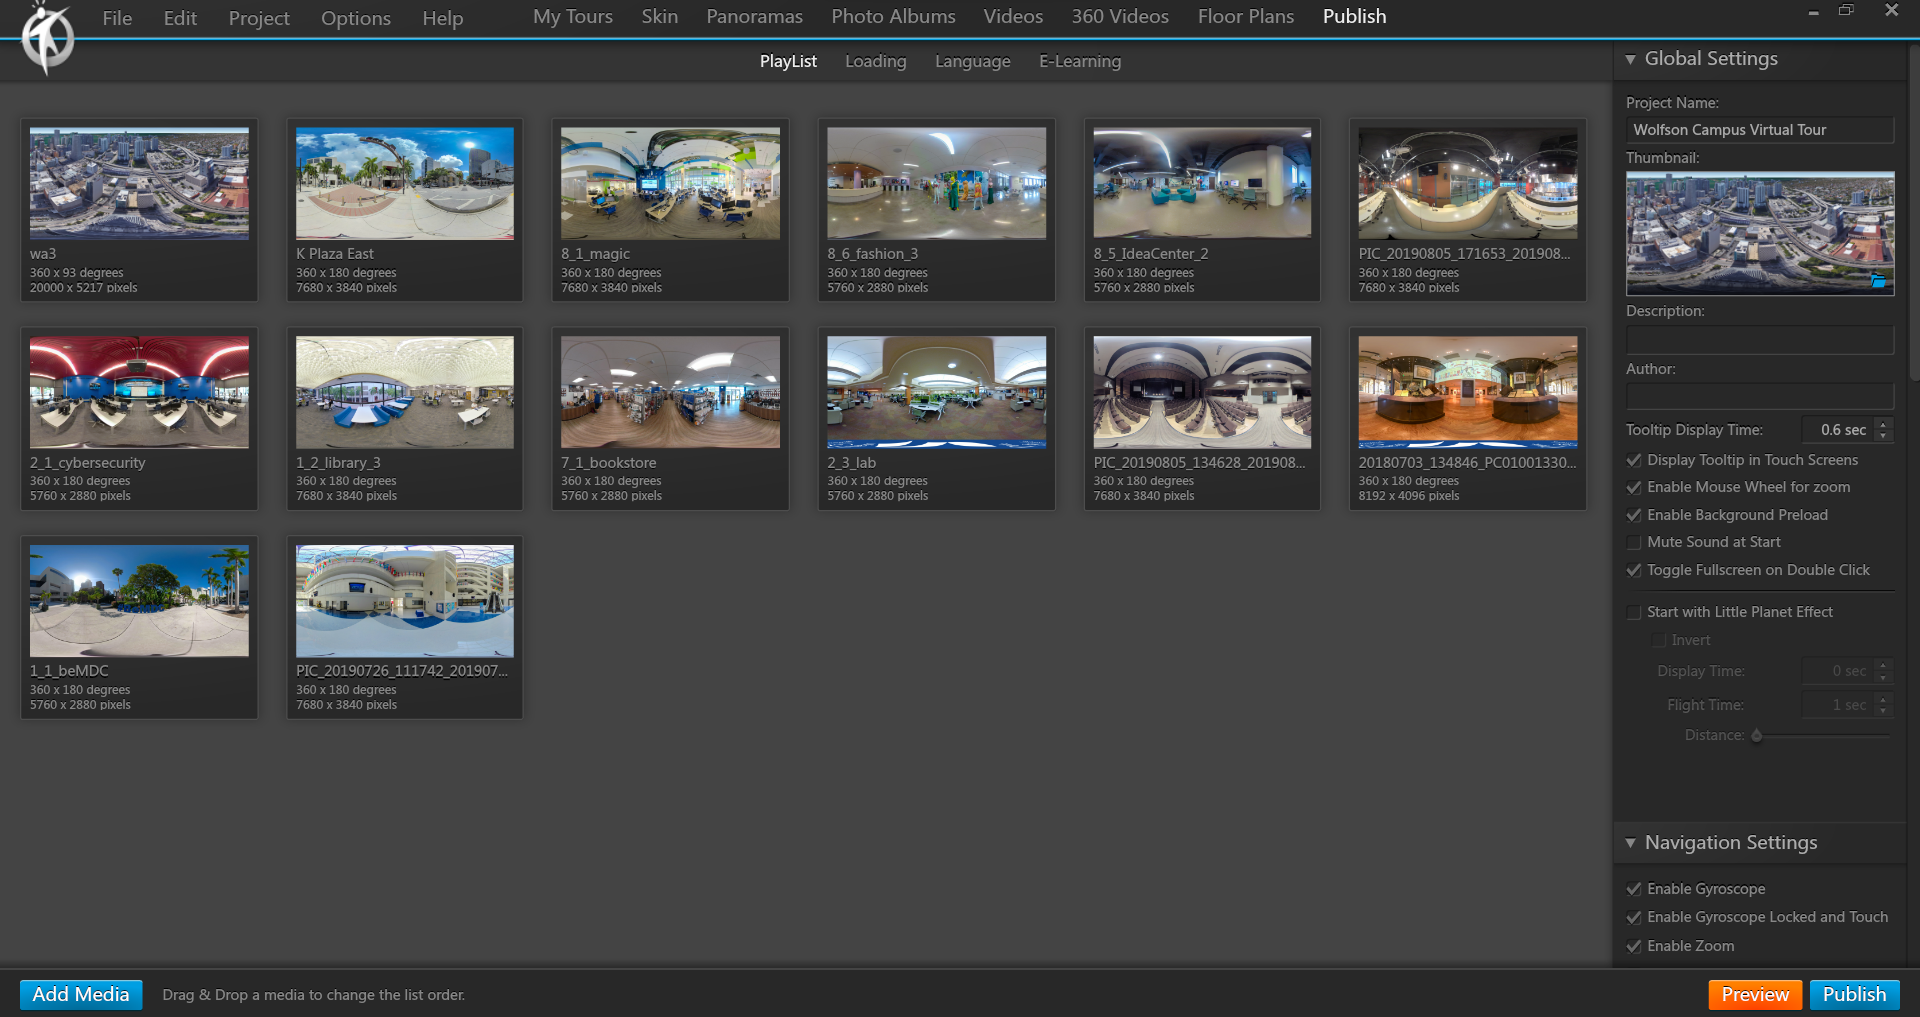Open the Project menu
Screen dimensions: 1920x1017
pos(258,18)
